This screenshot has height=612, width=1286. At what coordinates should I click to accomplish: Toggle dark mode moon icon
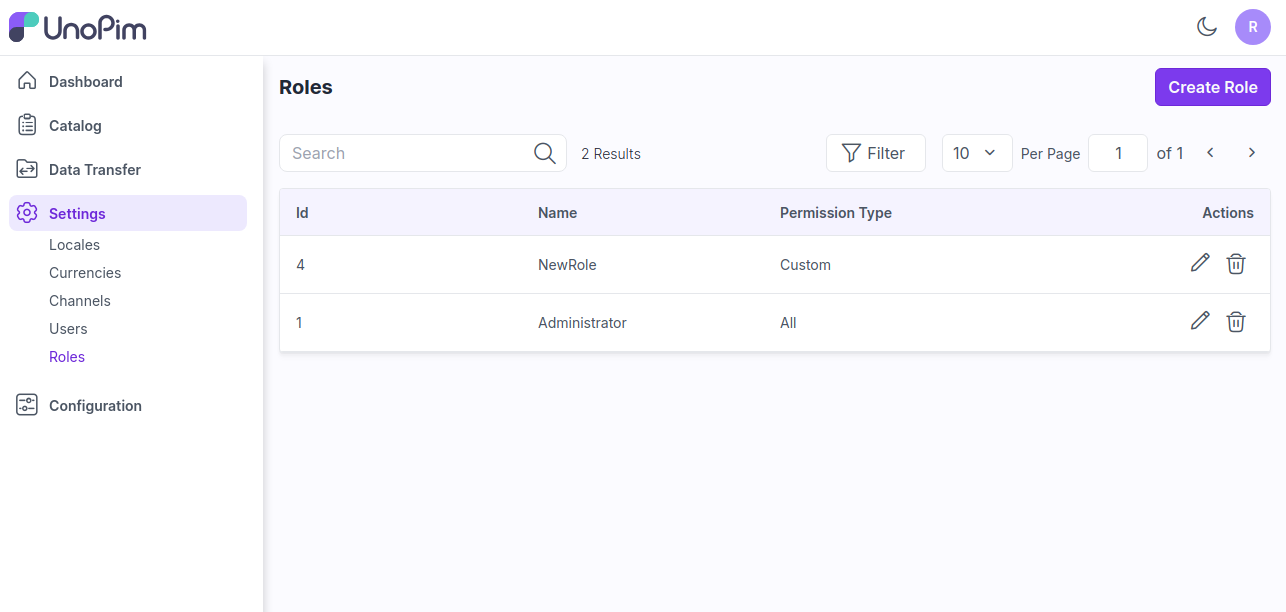[x=1207, y=27]
